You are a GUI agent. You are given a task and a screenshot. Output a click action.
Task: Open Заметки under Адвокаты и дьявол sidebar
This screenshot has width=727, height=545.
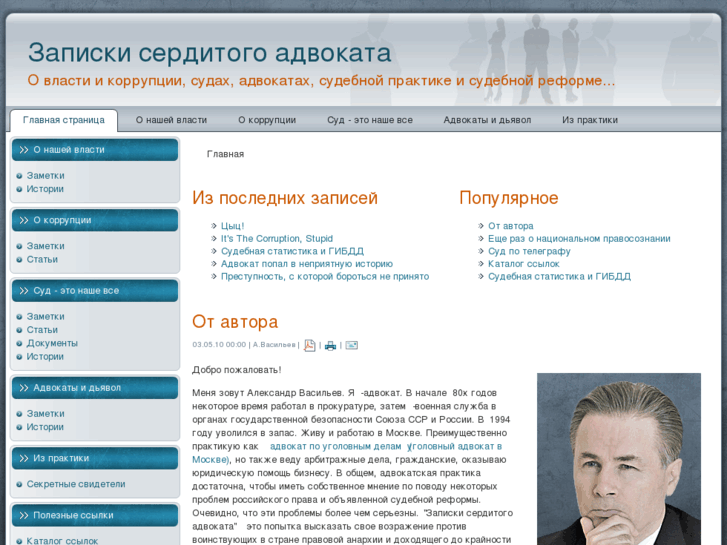click(45, 414)
